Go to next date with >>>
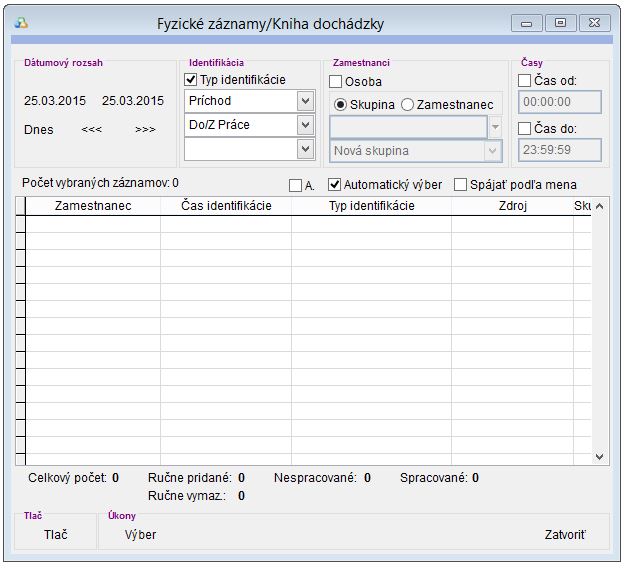Viewport: 625px width, 568px height. pos(145,130)
